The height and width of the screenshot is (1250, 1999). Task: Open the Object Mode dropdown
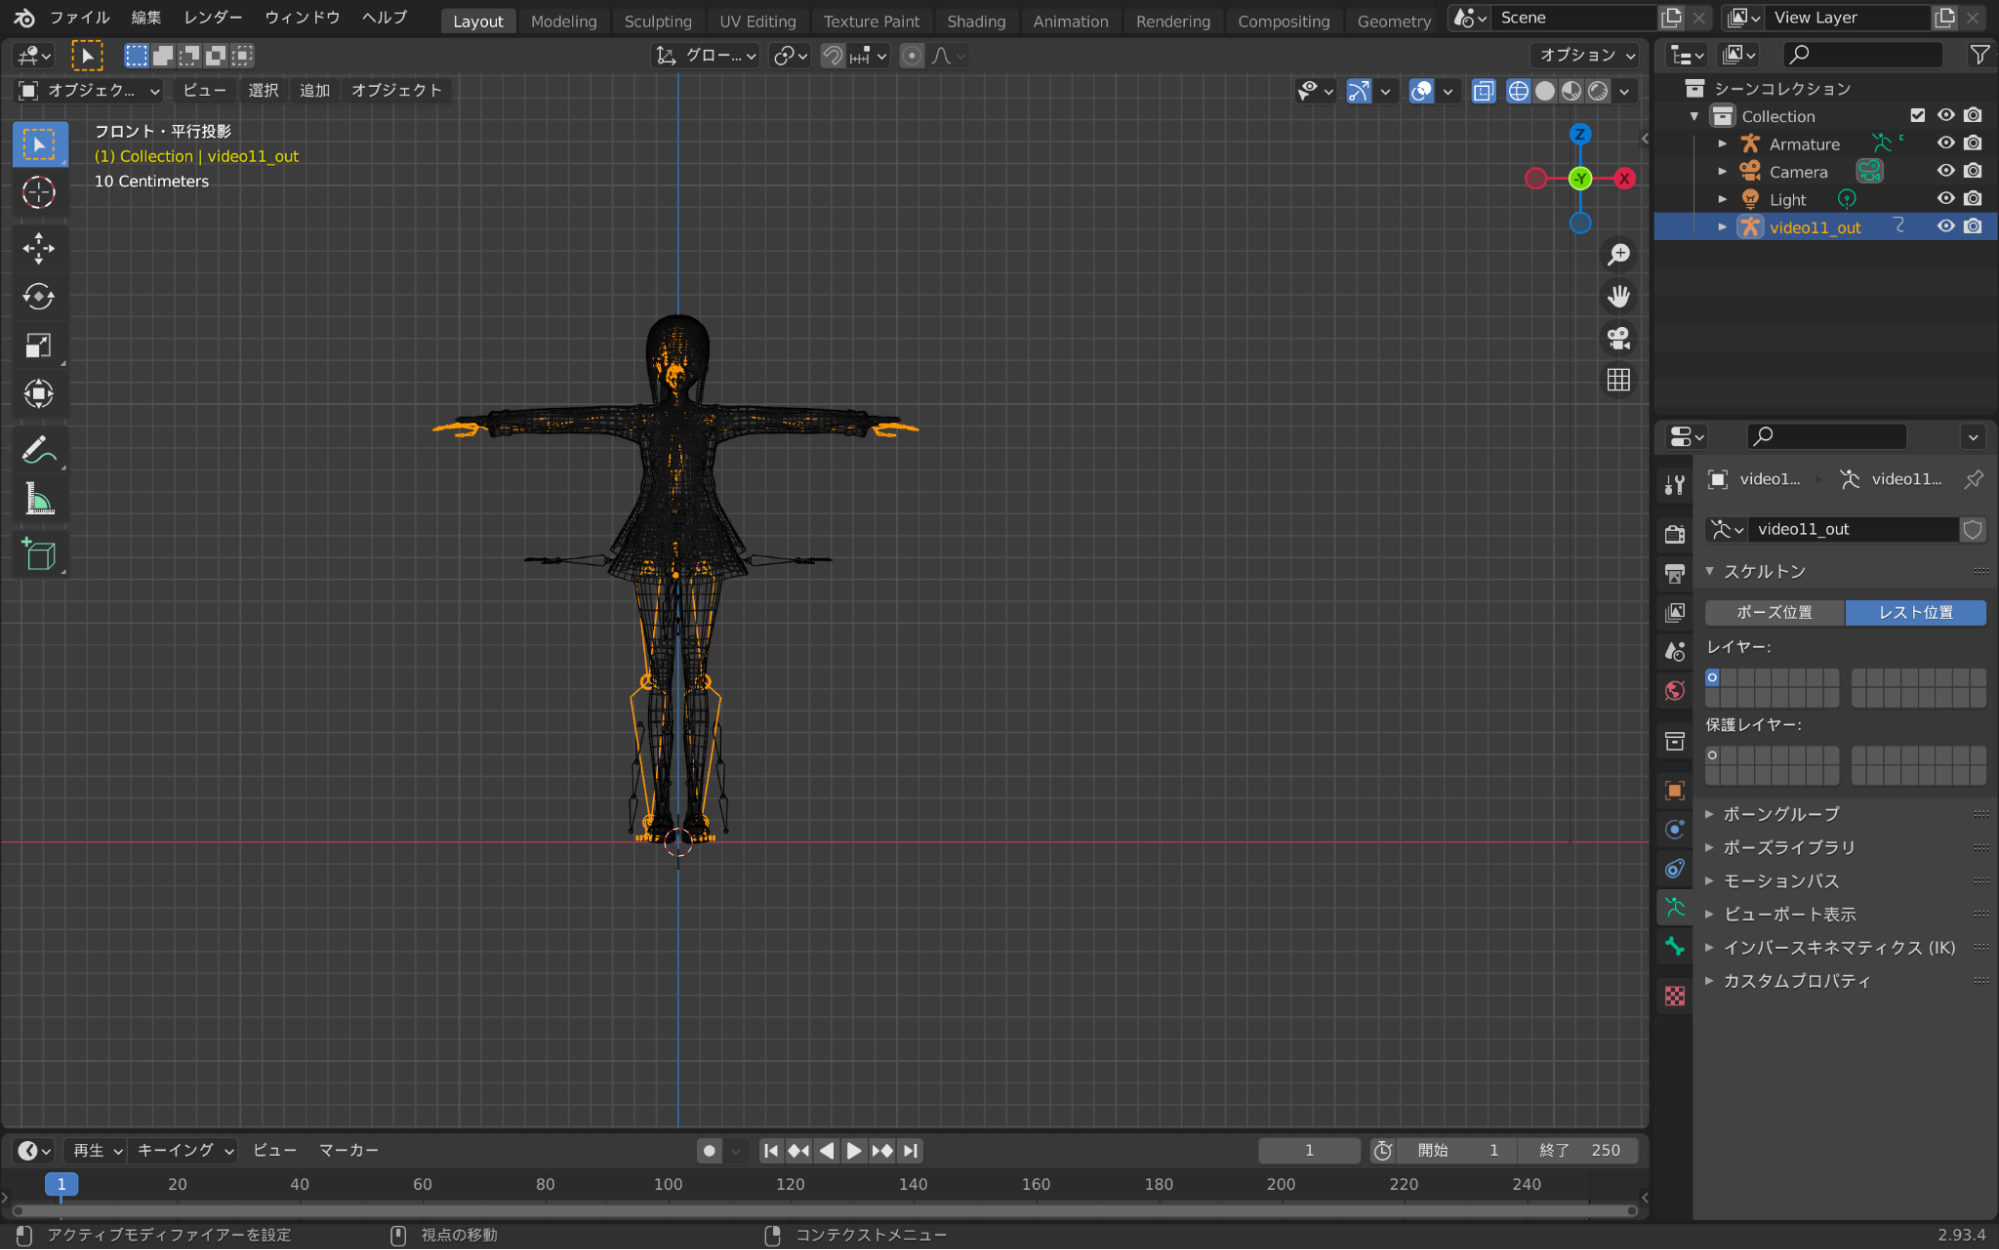(x=89, y=91)
